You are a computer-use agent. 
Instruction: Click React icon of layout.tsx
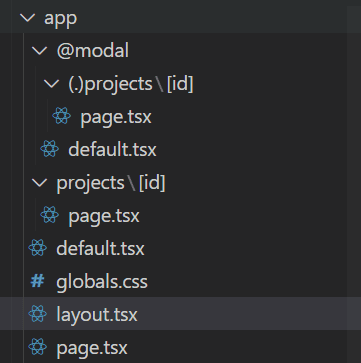(x=38, y=314)
